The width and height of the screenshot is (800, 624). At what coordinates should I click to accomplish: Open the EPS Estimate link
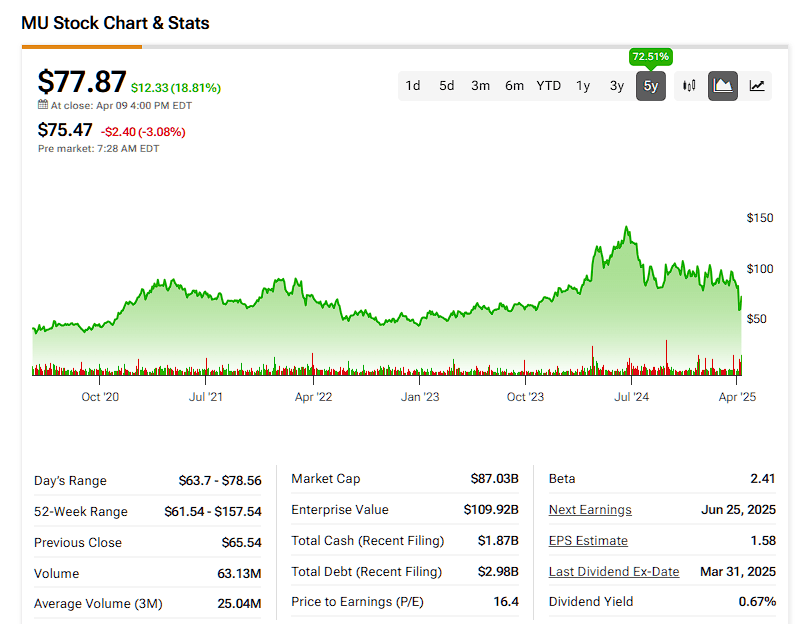click(x=588, y=541)
